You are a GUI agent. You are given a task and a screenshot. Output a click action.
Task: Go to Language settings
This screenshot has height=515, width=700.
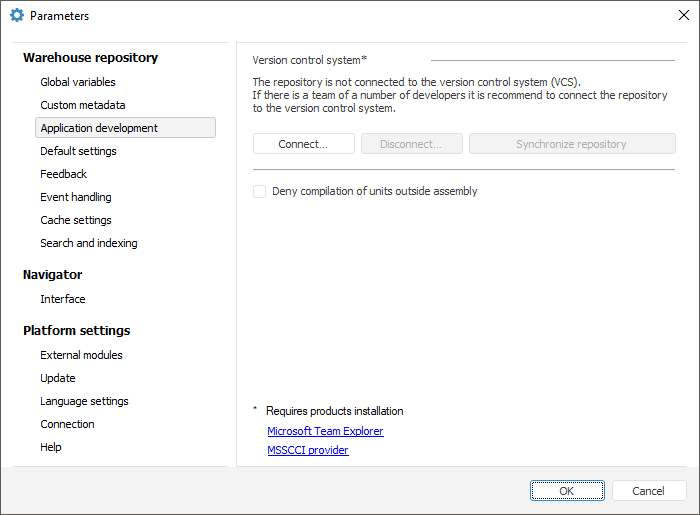pyautogui.click(x=84, y=401)
